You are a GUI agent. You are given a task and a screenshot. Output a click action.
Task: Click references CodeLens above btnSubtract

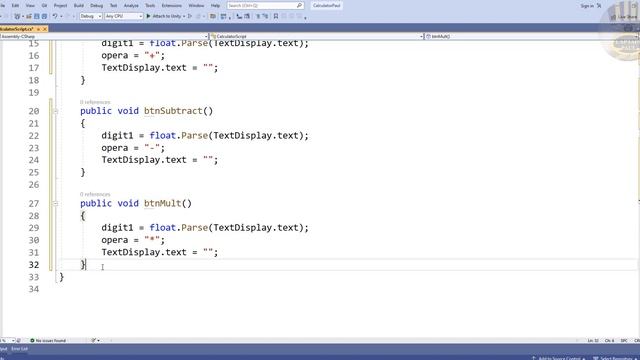coord(95,102)
